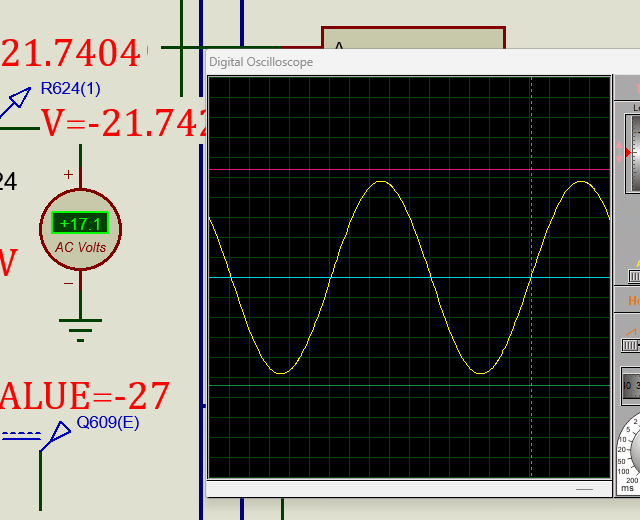Click the cyan channel trace line
Screen dimensions: 640x520
(x=409, y=278)
